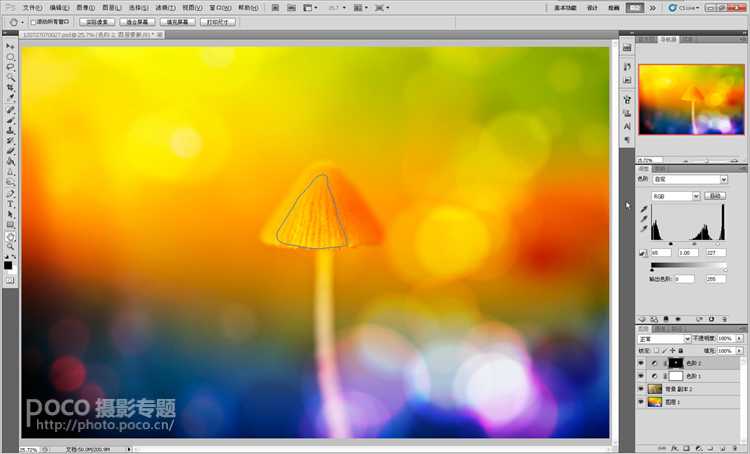Screen dimensions: 750x454
Task: Select the Brush tool
Action: 10,120
